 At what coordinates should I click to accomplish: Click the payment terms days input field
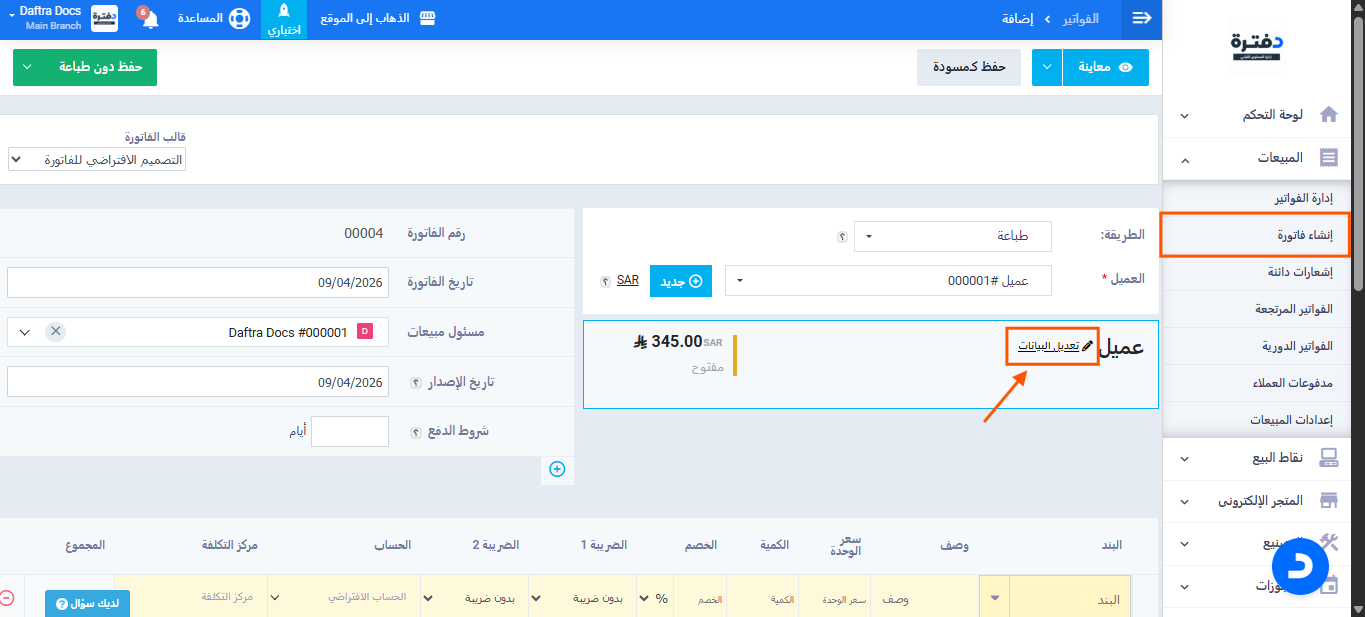(x=349, y=432)
